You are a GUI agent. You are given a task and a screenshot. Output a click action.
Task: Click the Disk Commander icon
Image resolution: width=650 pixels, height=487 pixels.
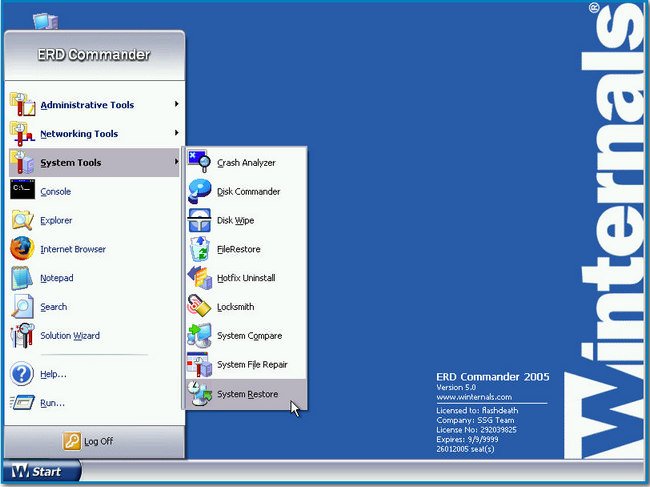coord(199,191)
